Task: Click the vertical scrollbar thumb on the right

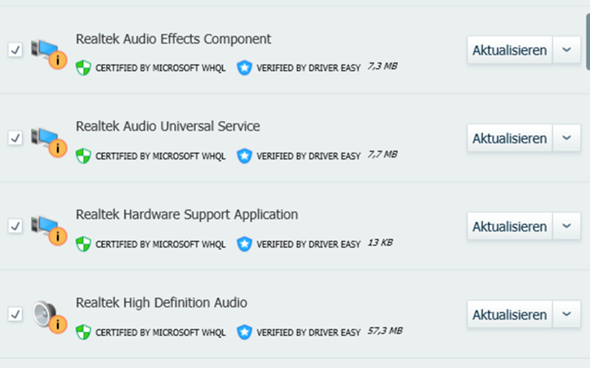Action: tap(588, 41)
